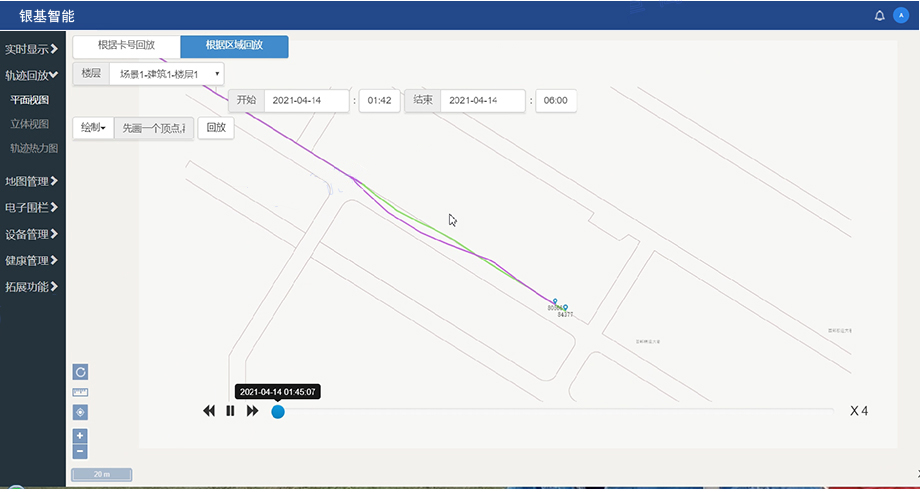Open the 绘制 draw dropdown
The image size is (920, 492).
93,128
